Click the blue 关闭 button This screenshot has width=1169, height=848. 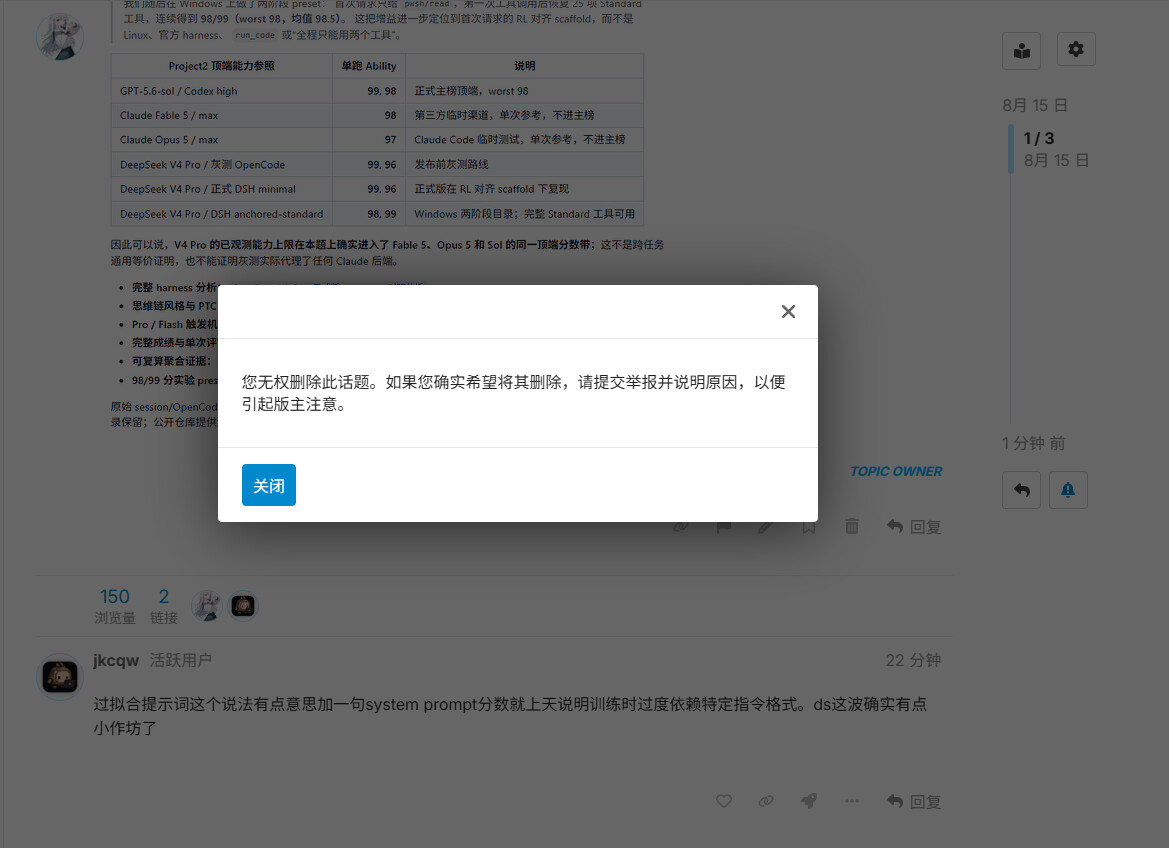click(268, 485)
